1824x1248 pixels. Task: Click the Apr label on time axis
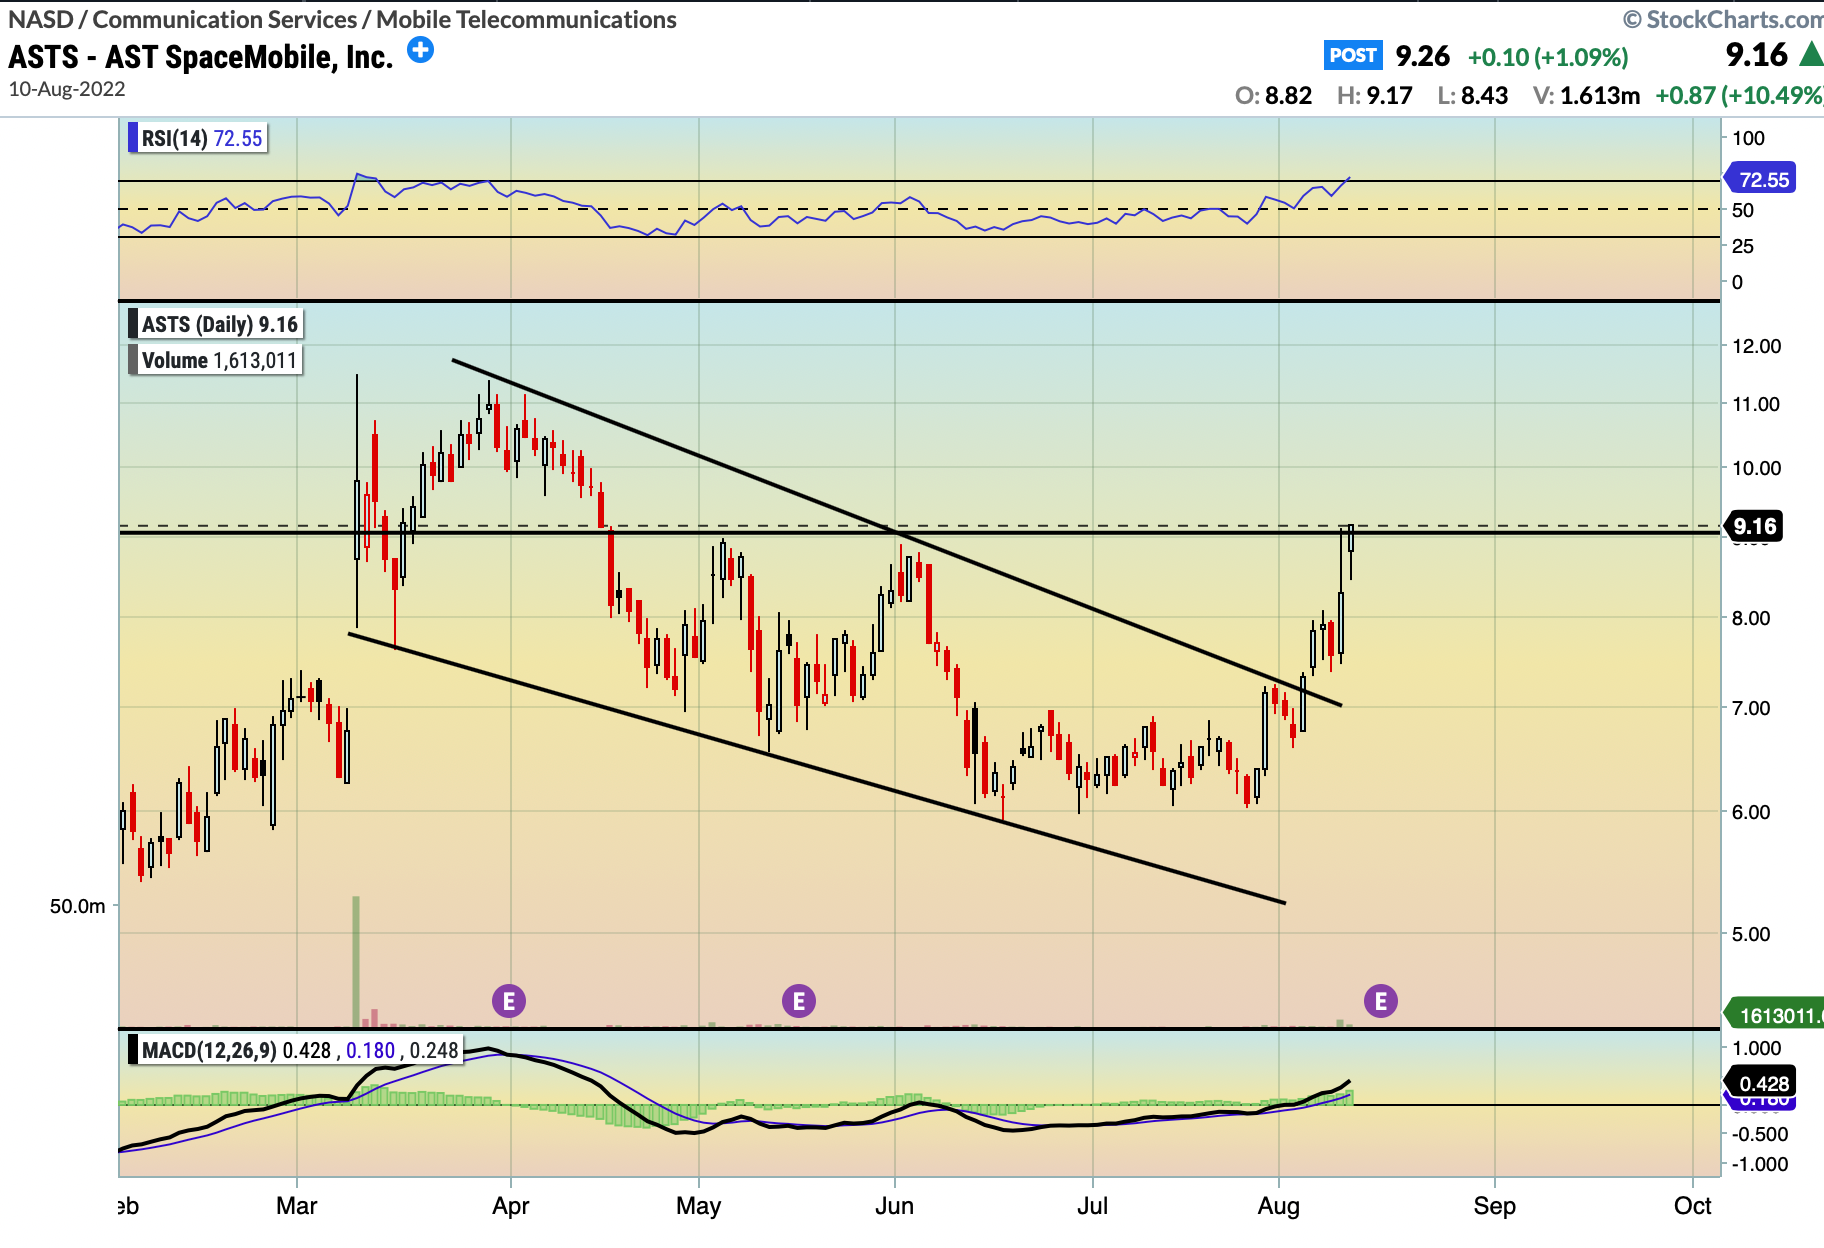pyautogui.click(x=511, y=1206)
